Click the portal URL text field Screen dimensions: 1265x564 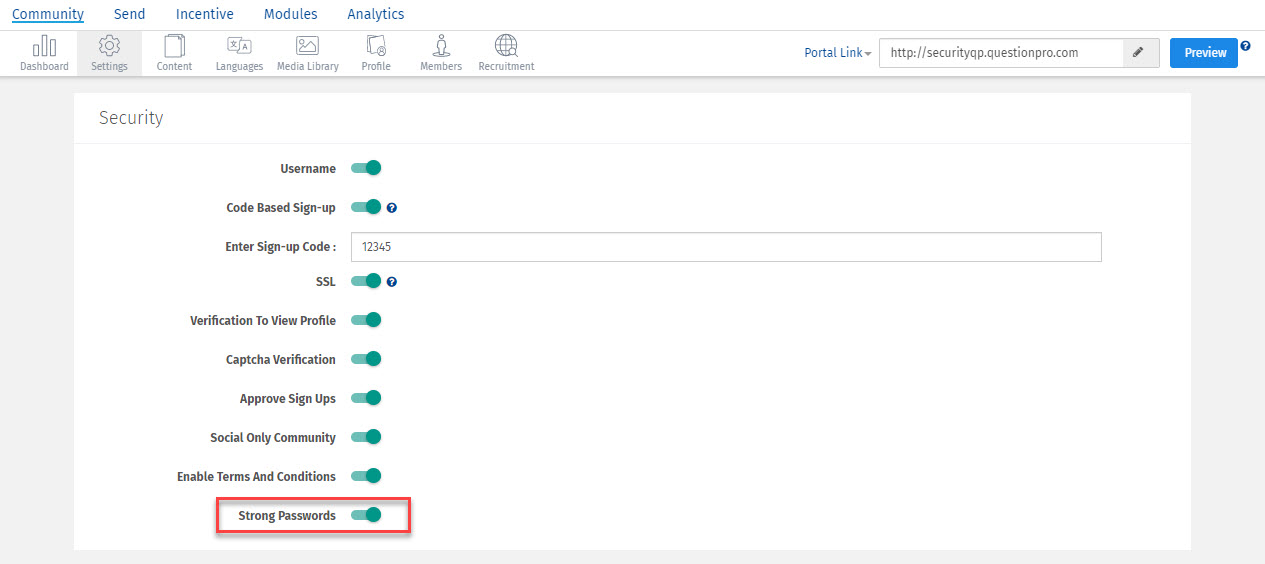pyautogui.click(x=1000, y=53)
